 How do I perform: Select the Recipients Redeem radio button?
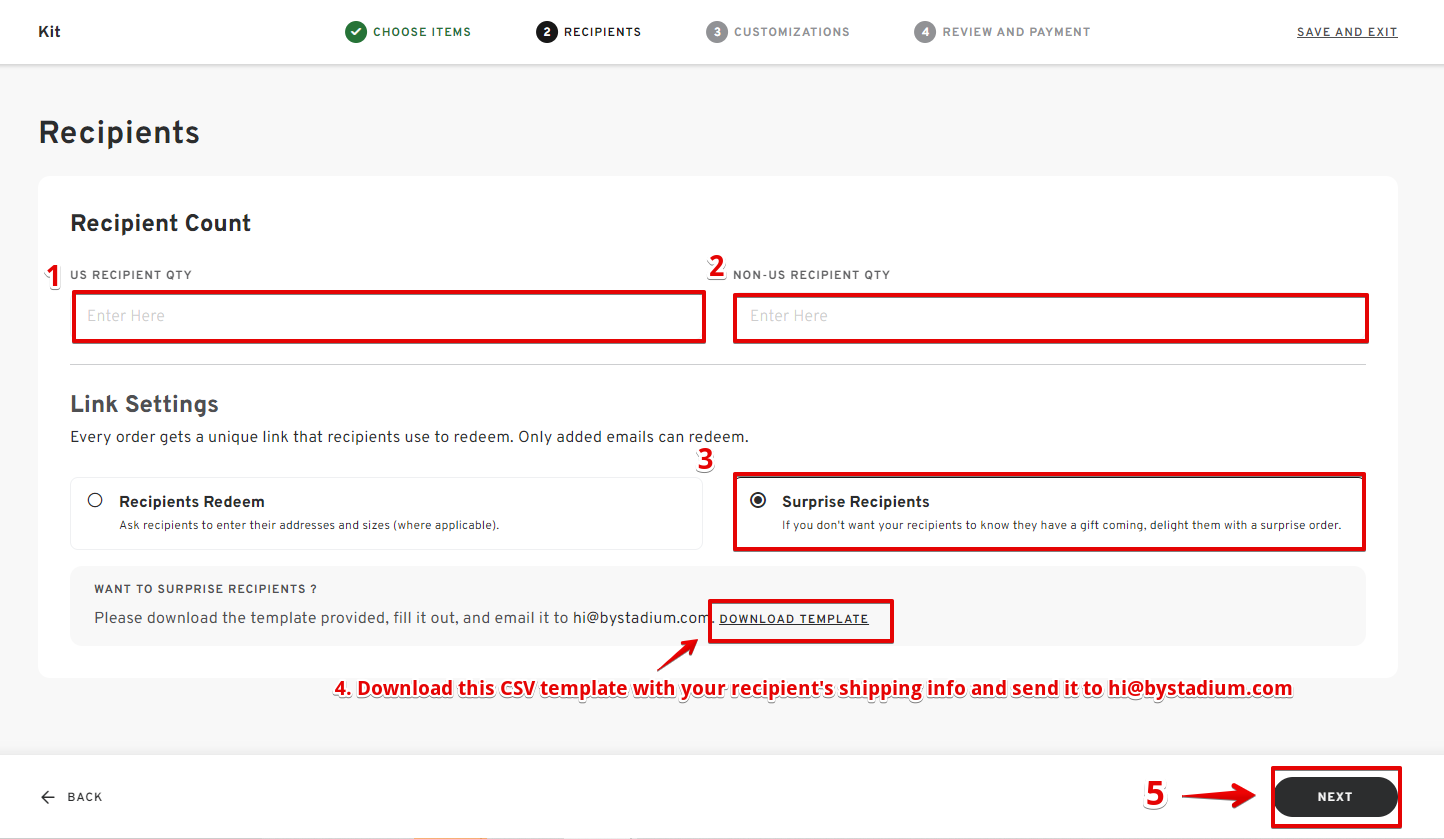coord(96,500)
